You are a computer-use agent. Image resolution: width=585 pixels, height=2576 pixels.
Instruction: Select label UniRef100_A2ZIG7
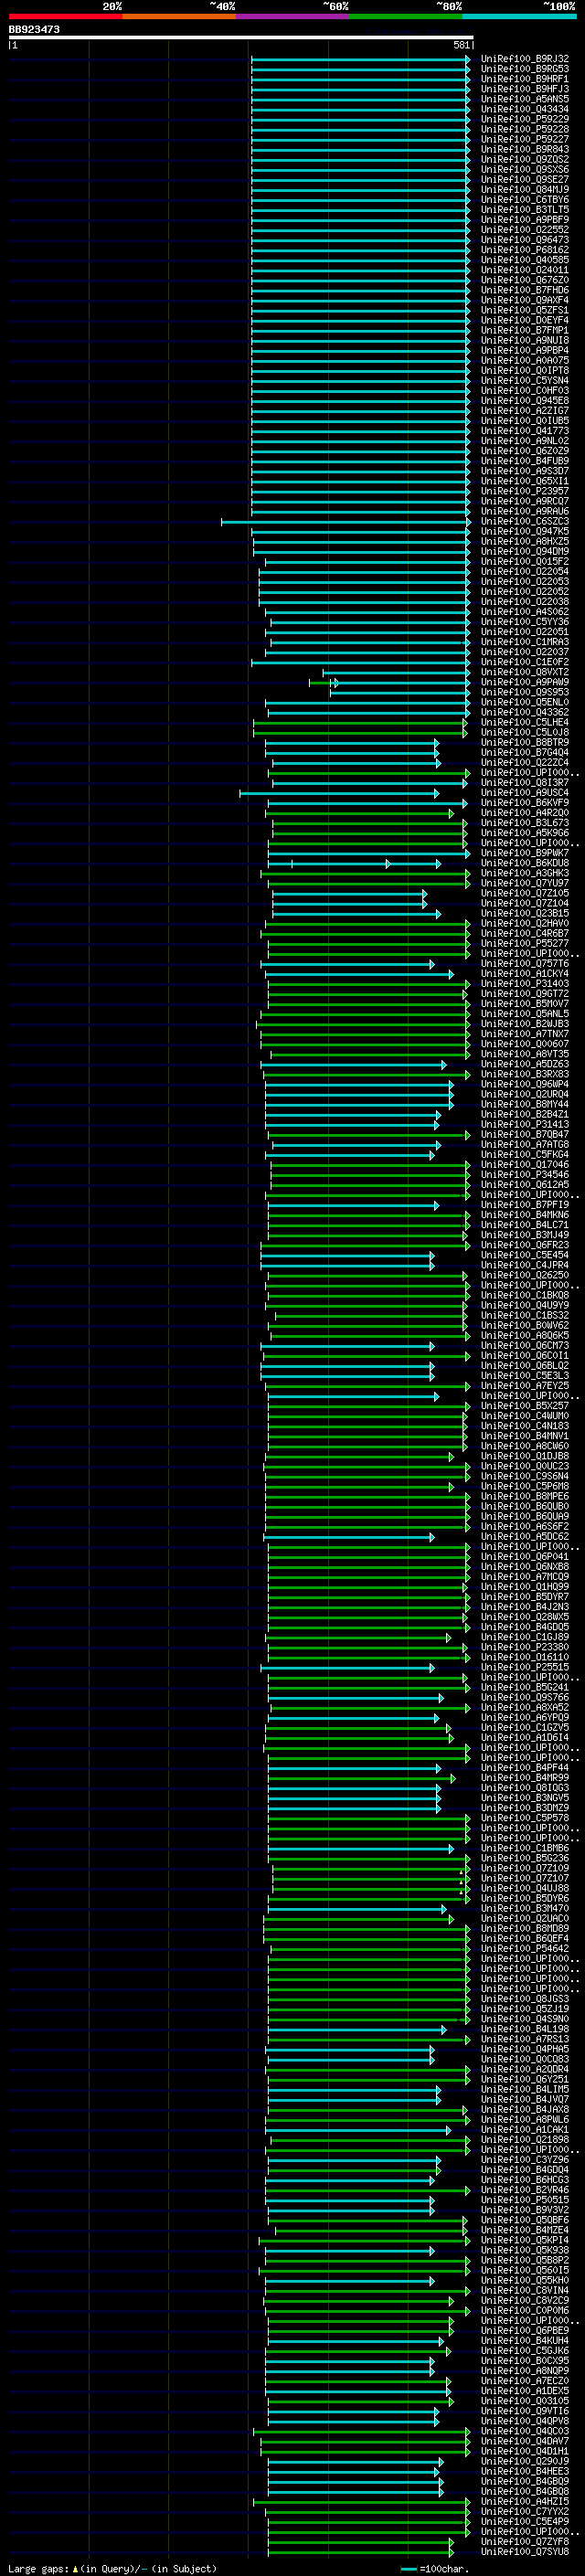tap(524, 411)
